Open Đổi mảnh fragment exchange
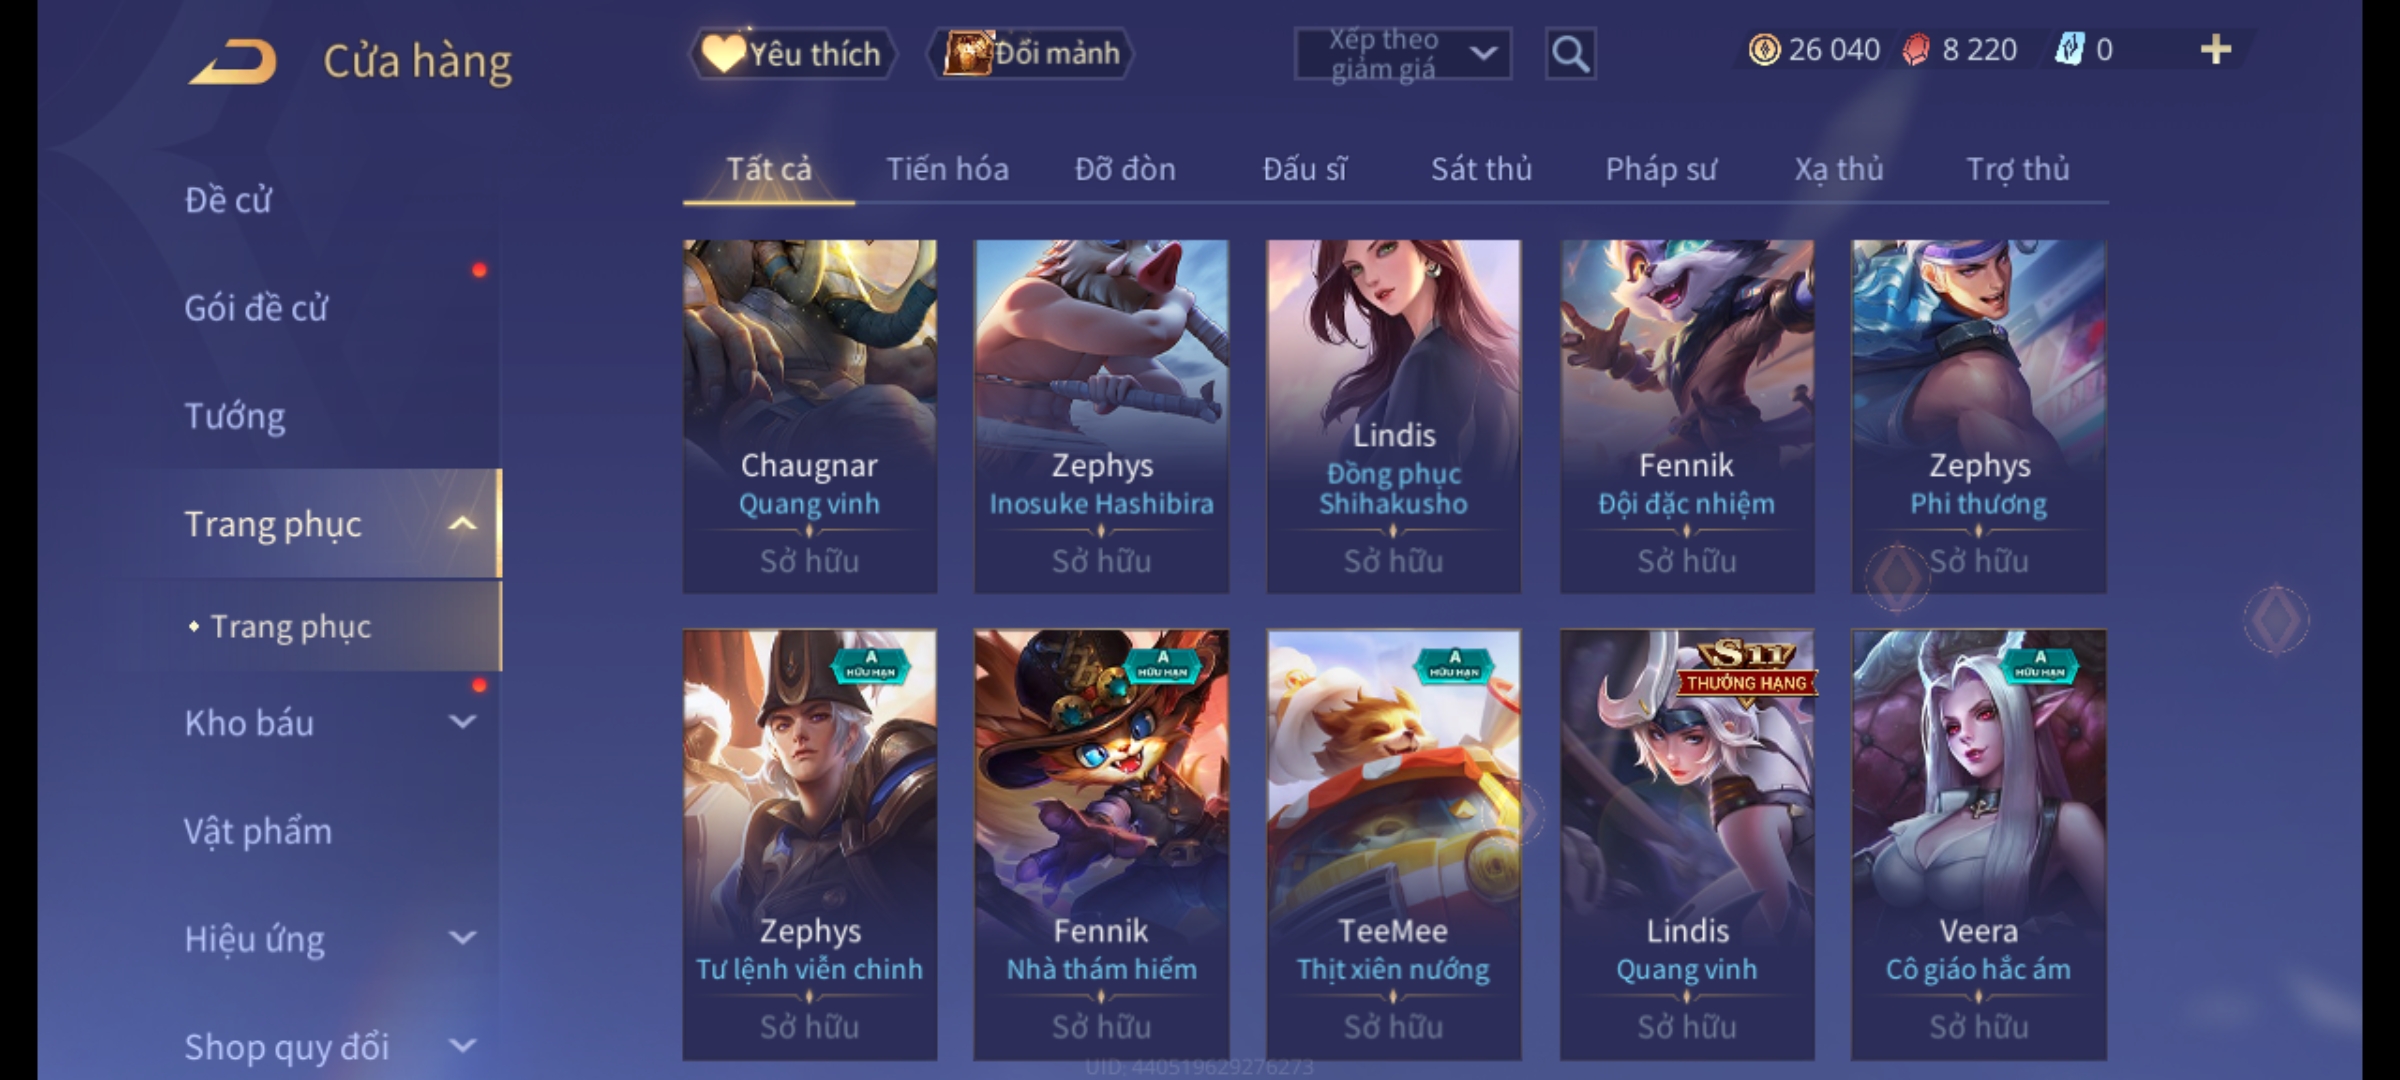2400x1080 pixels. click(x=1031, y=53)
